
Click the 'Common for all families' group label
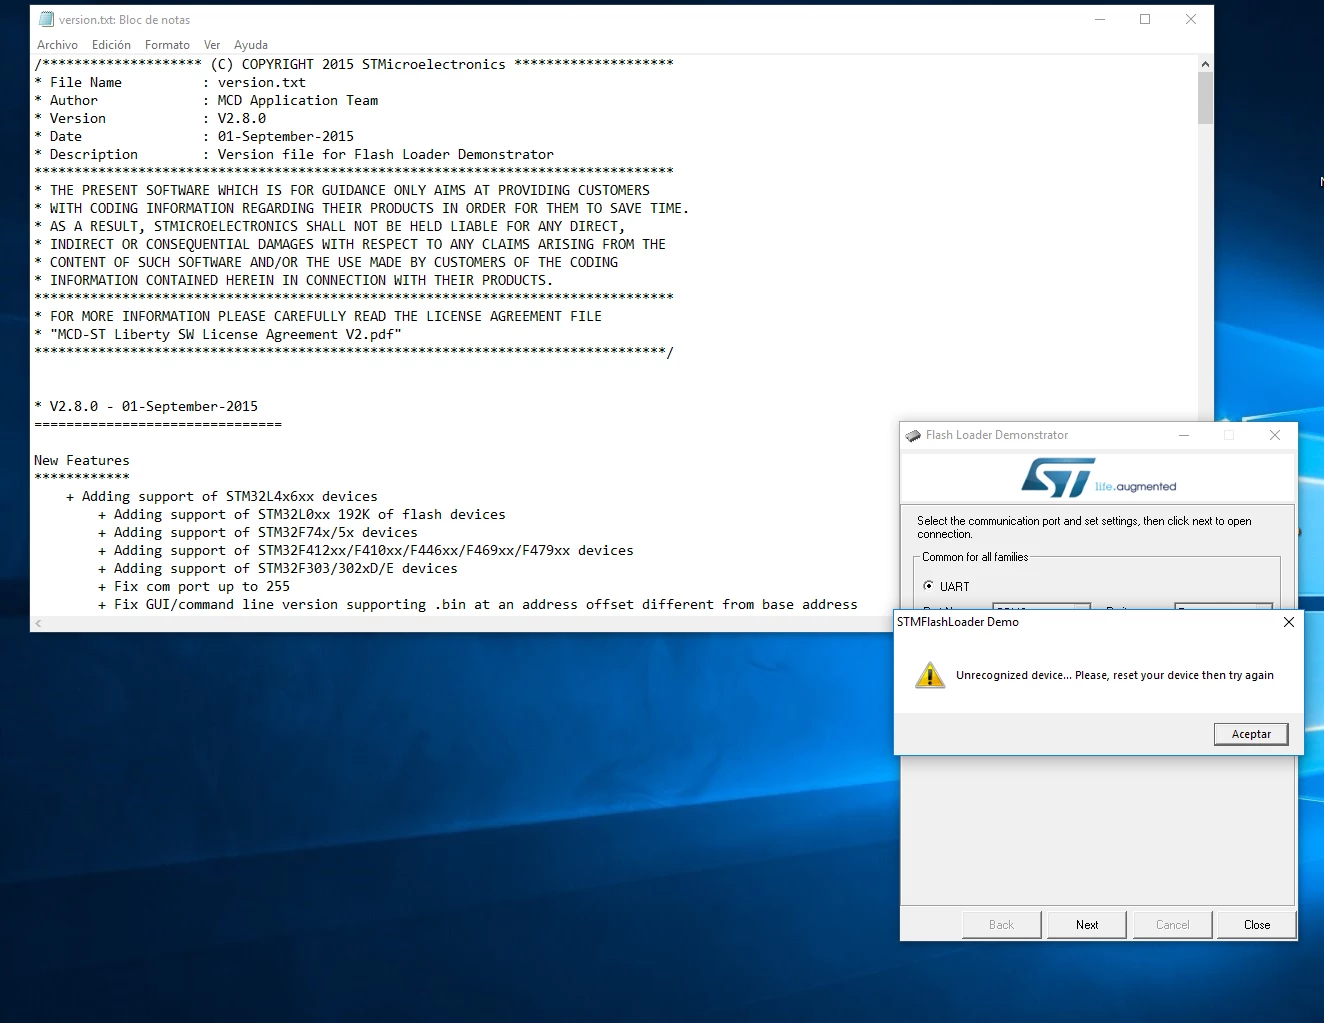click(975, 557)
